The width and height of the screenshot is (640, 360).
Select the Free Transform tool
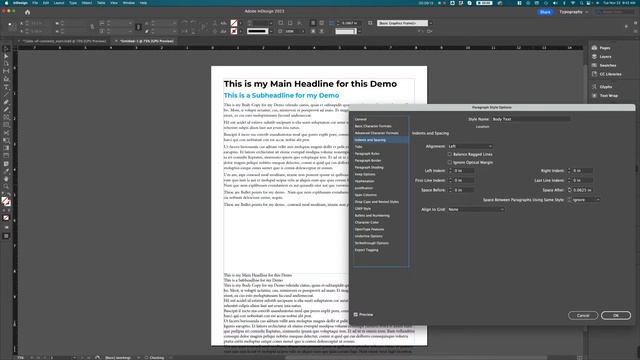click(x=6, y=140)
